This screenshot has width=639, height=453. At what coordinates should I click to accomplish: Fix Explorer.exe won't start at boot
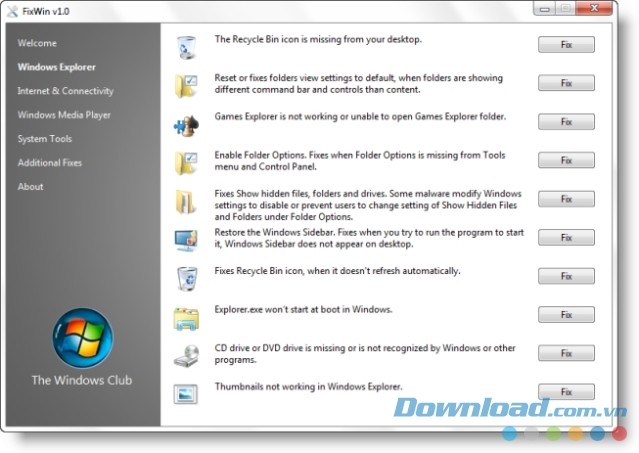click(566, 314)
